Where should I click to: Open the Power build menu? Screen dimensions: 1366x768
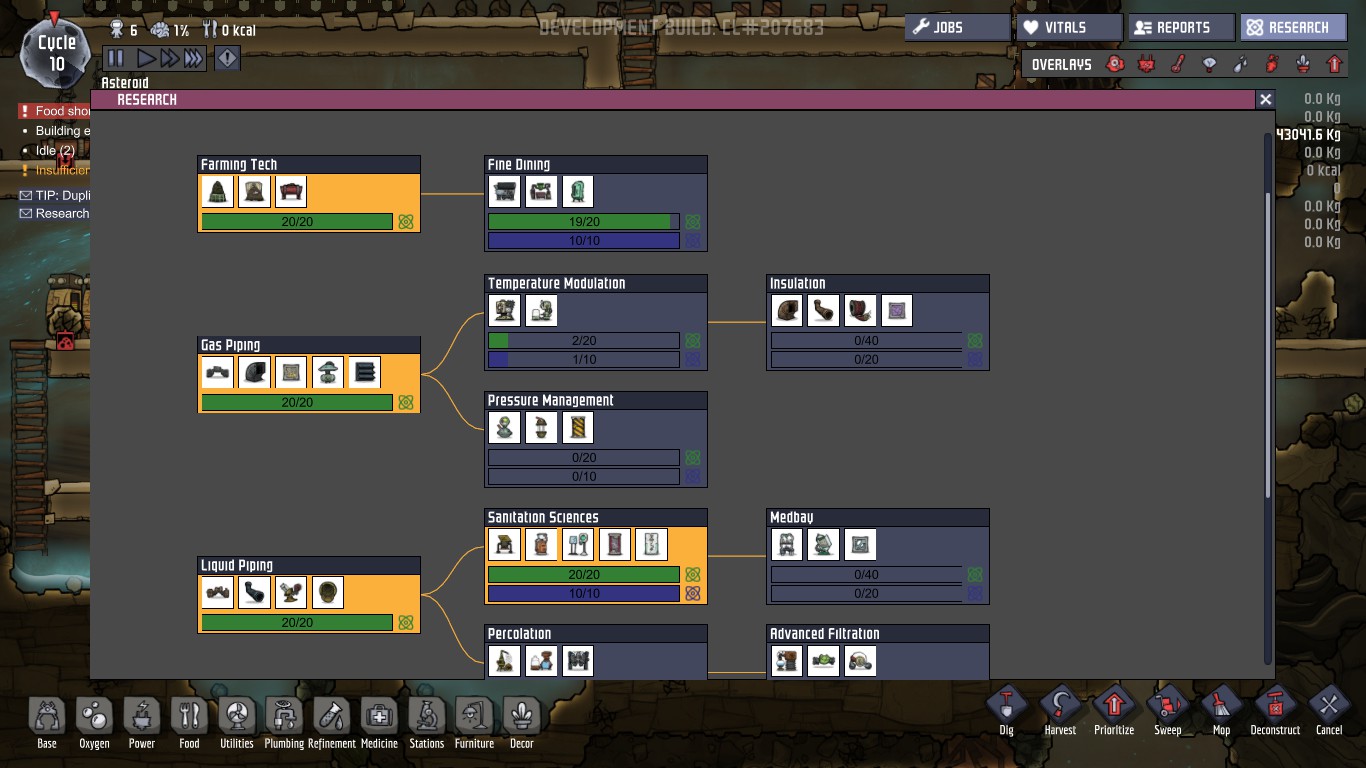[x=142, y=724]
